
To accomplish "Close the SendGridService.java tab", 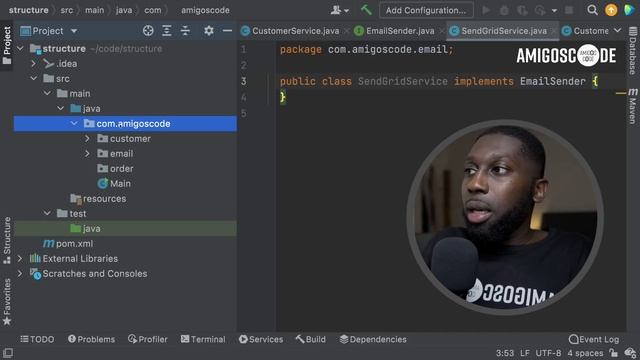I will pyautogui.click(x=553, y=31).
